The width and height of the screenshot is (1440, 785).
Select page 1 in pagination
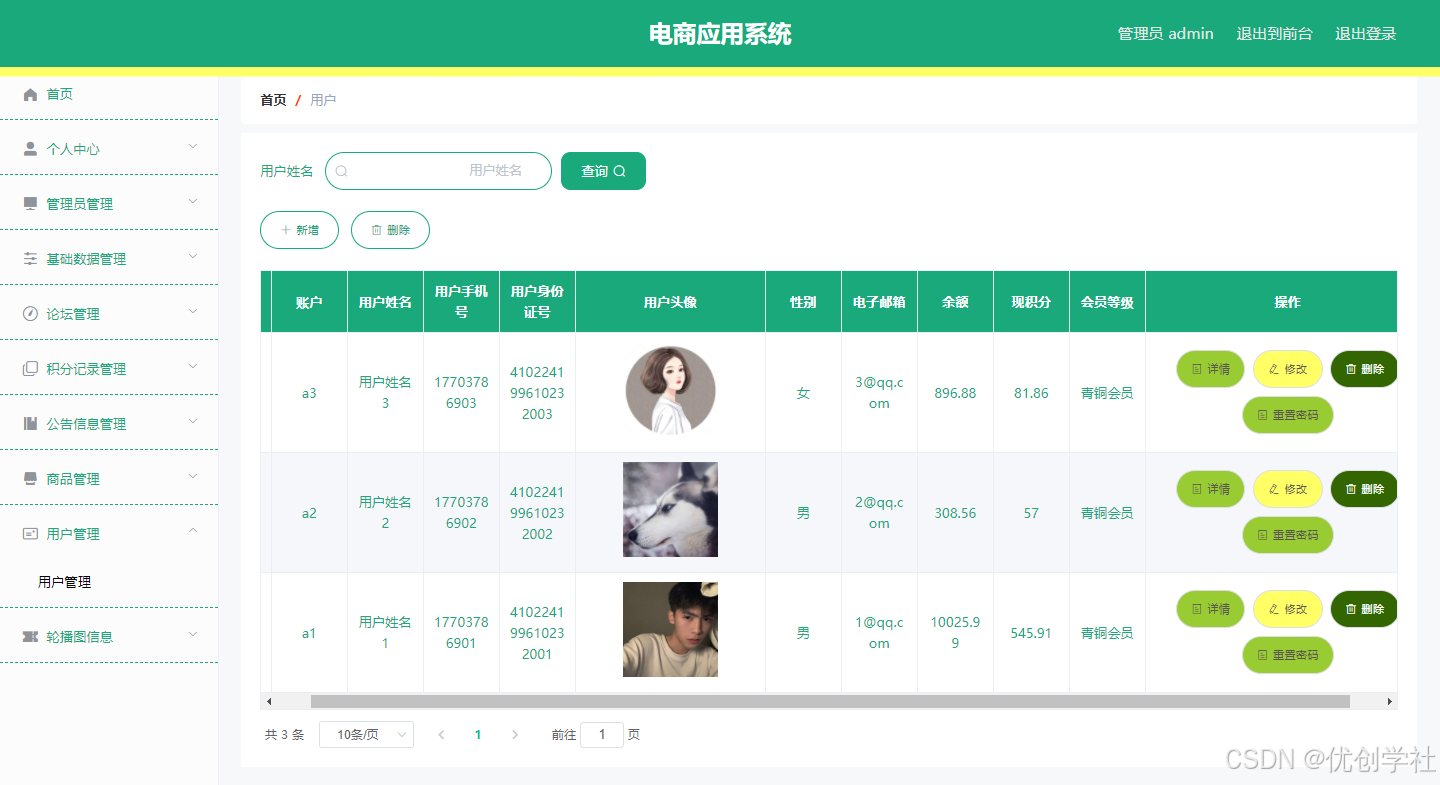point(478,735)
